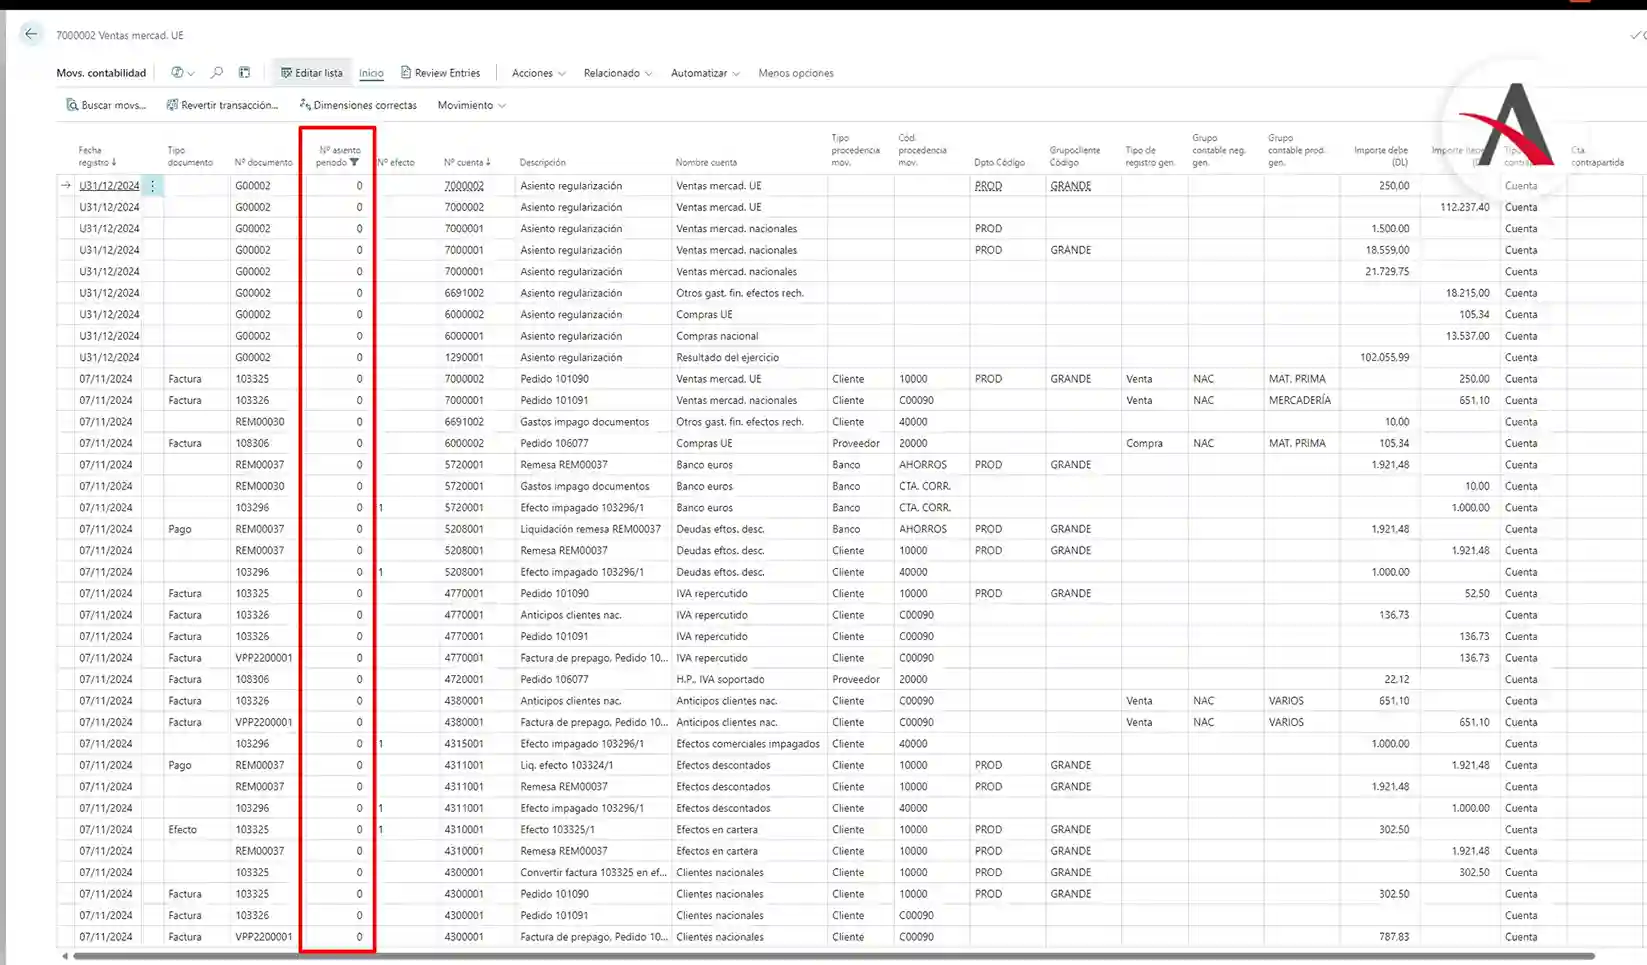Open Dimensiones correctas action
Screen dimensions: 1647x965
coord(358,105)
